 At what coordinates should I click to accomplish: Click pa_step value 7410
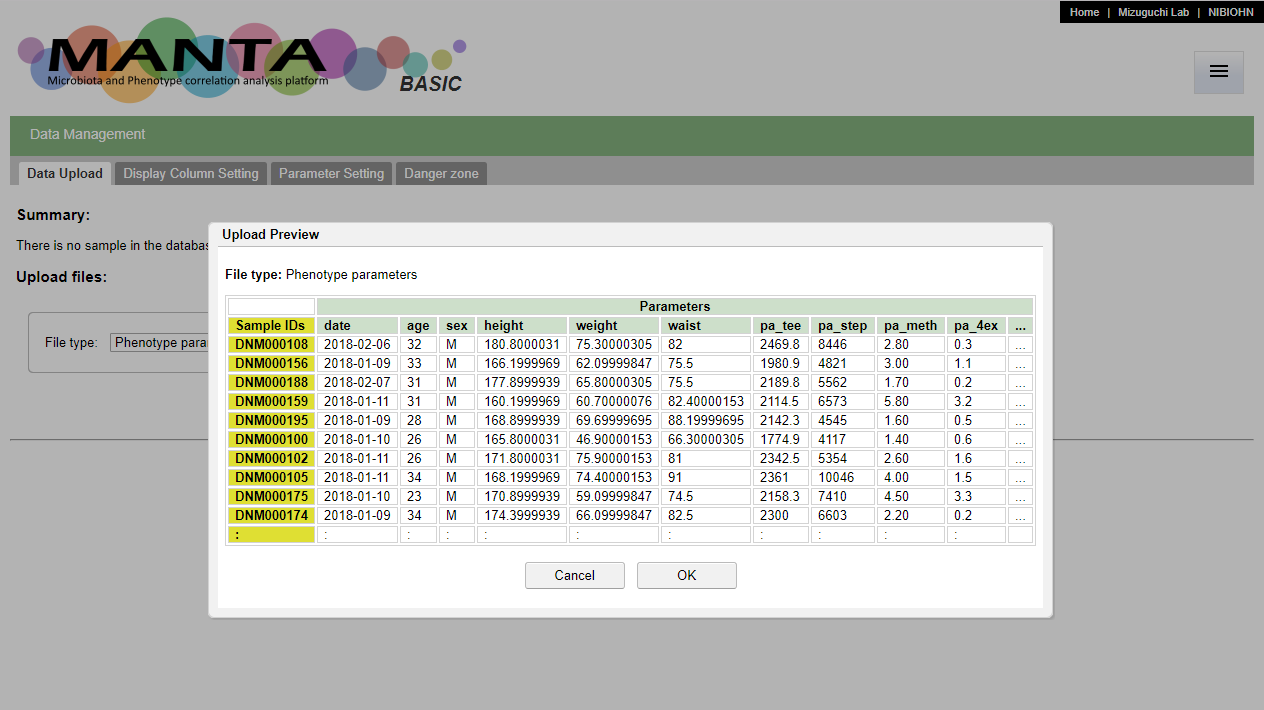pyautogui.click(x=843, y=496)
